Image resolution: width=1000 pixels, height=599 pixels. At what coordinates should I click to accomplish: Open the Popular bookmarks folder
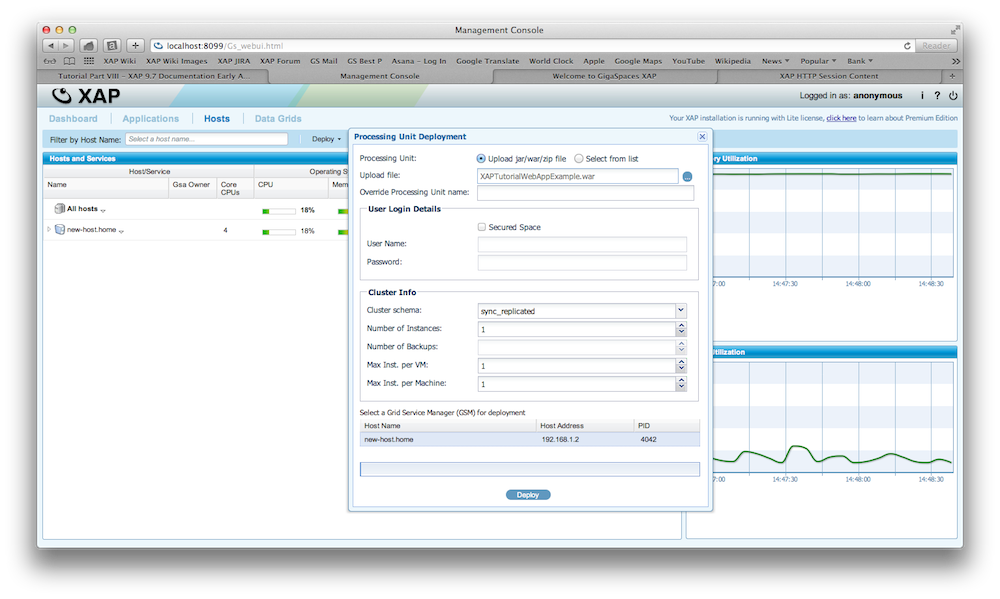click(x=818, y=61)
